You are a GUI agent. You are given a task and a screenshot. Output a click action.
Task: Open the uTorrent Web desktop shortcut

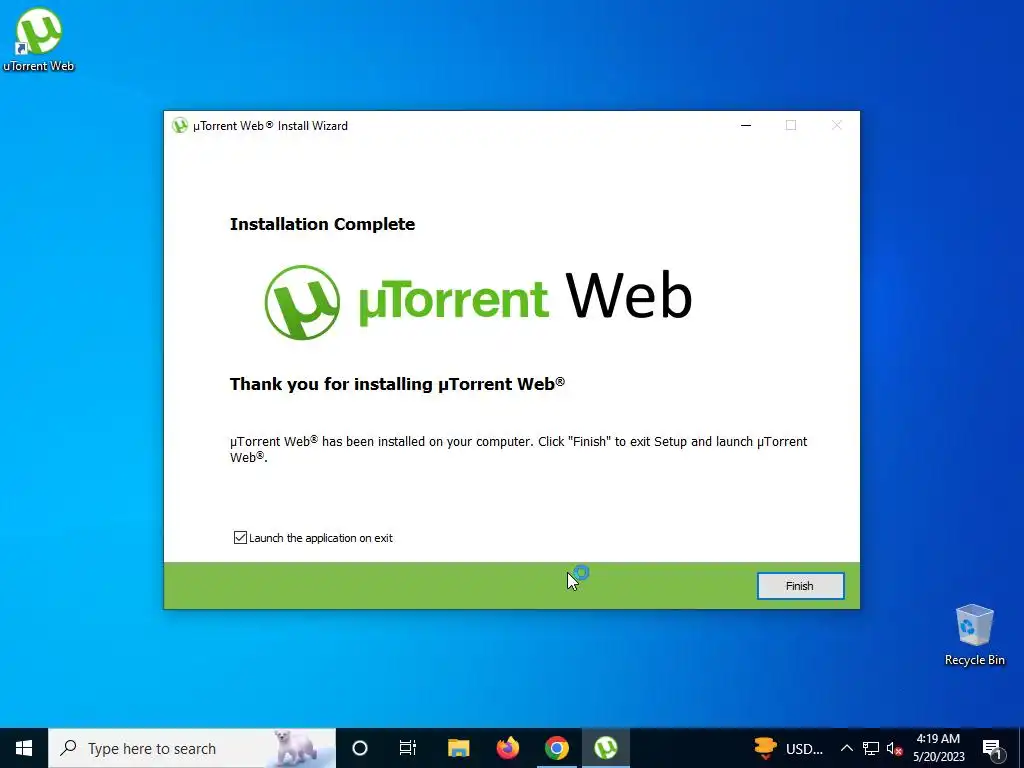39,39
